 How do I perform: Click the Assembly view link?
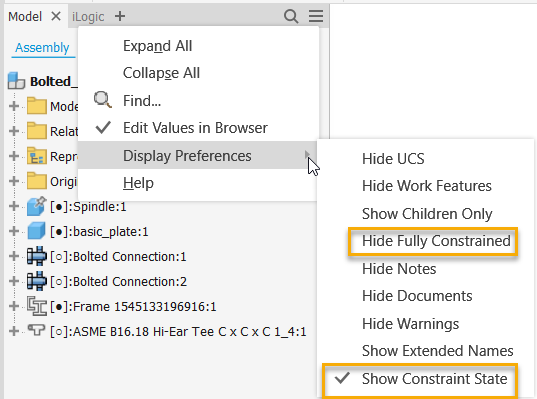click(42, 48)
